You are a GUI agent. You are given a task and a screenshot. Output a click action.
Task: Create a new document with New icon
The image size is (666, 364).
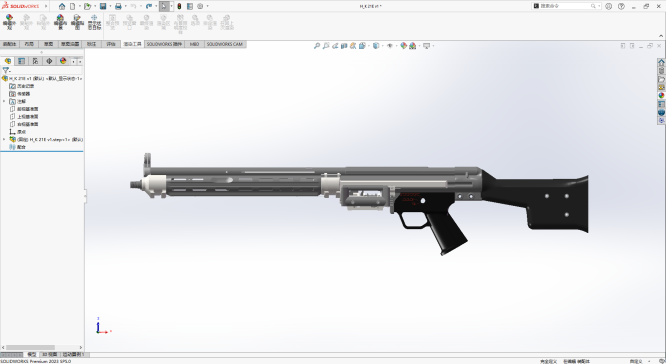pyautogui.click(x=73, y=6)
